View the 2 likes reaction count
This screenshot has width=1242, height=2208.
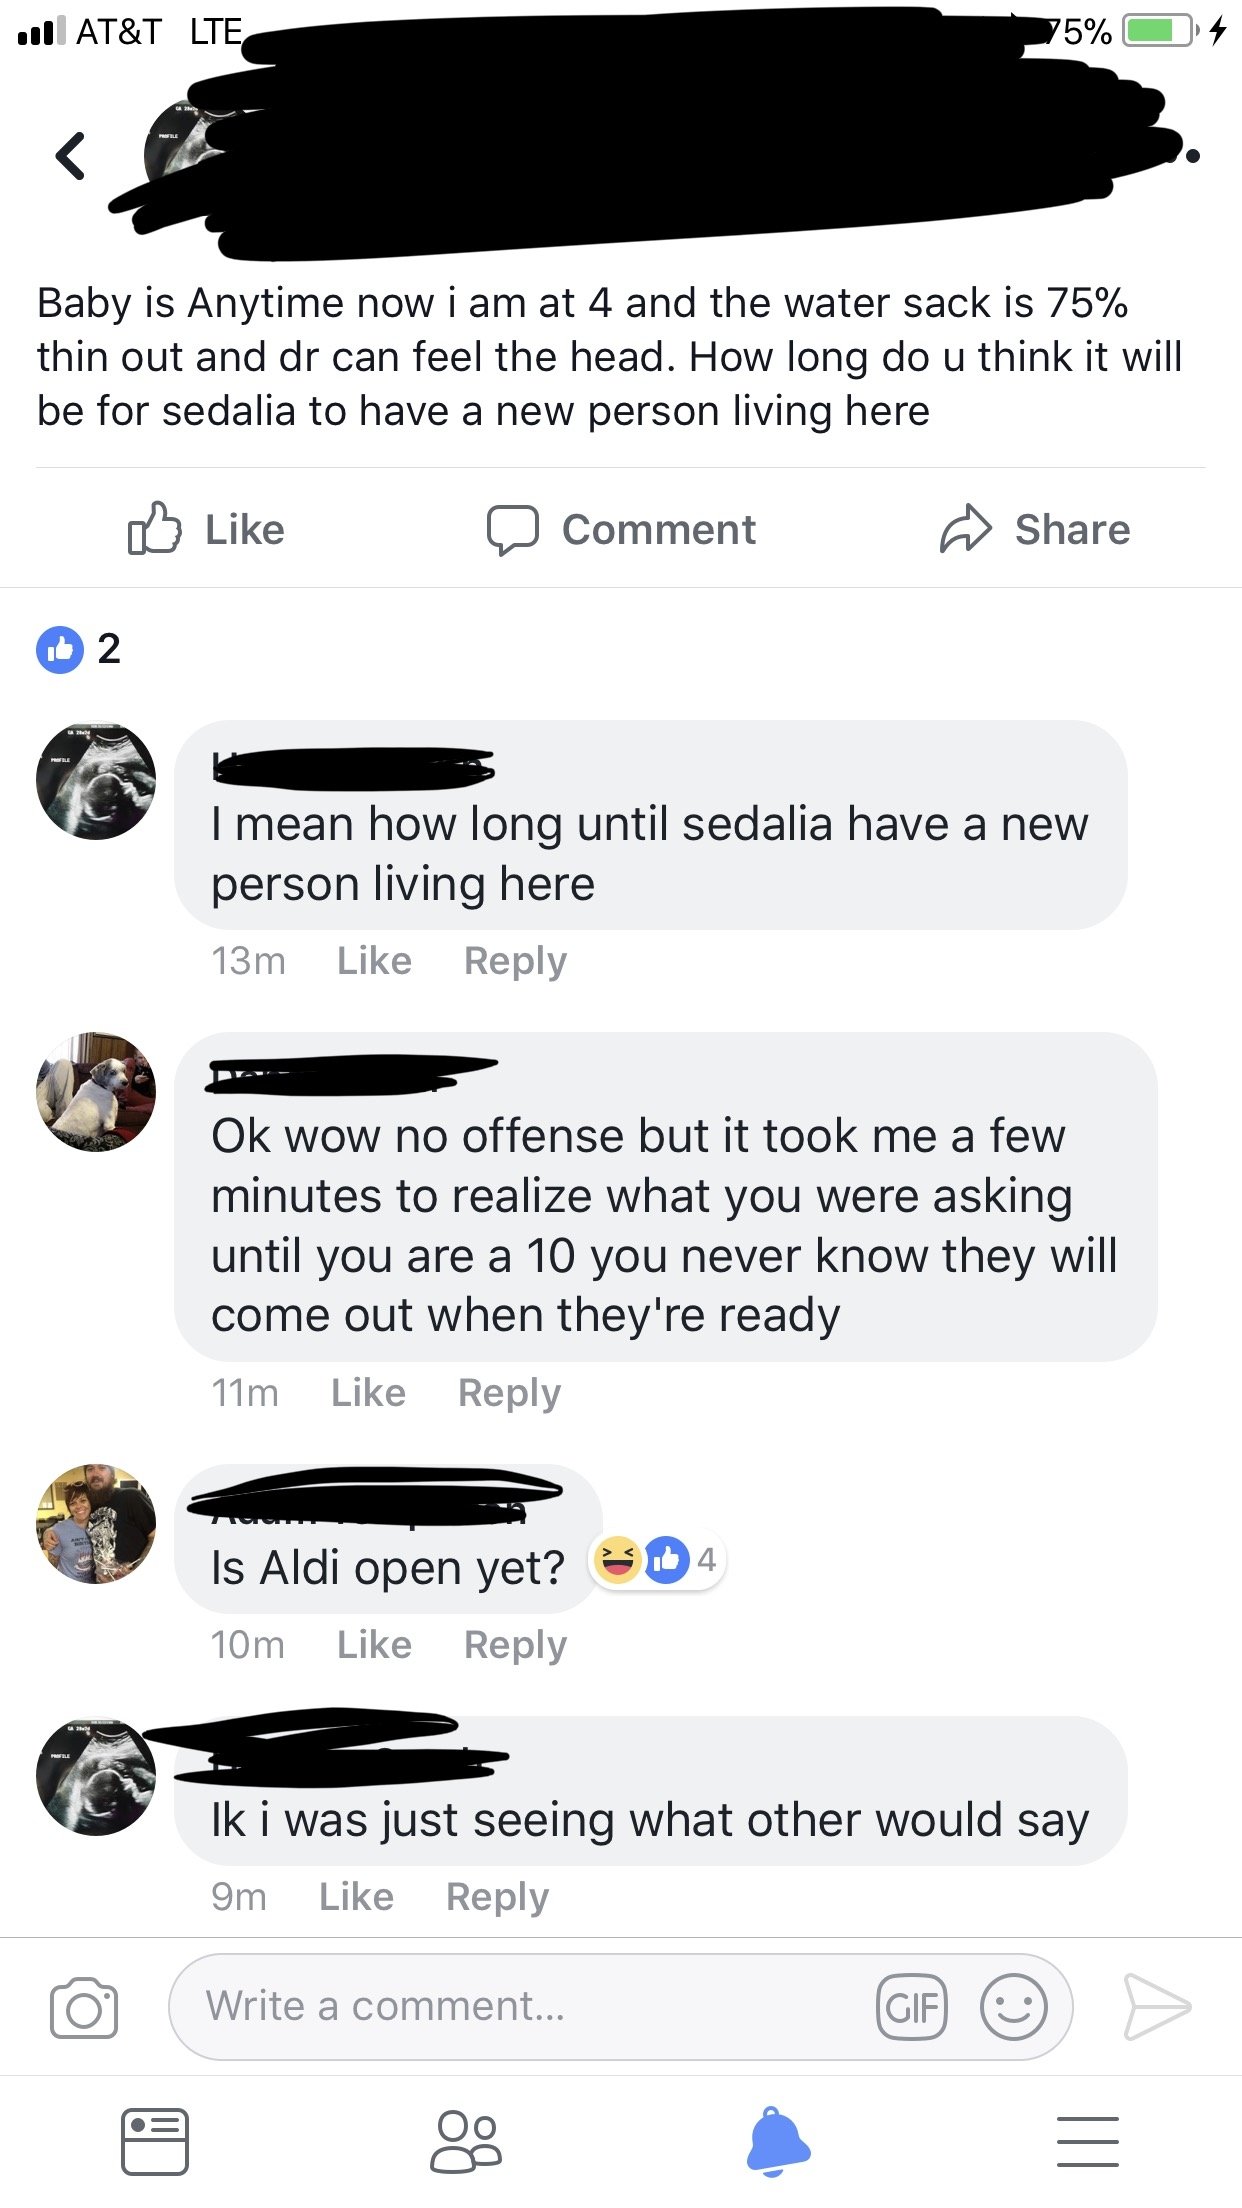click(x=78, y=649)
